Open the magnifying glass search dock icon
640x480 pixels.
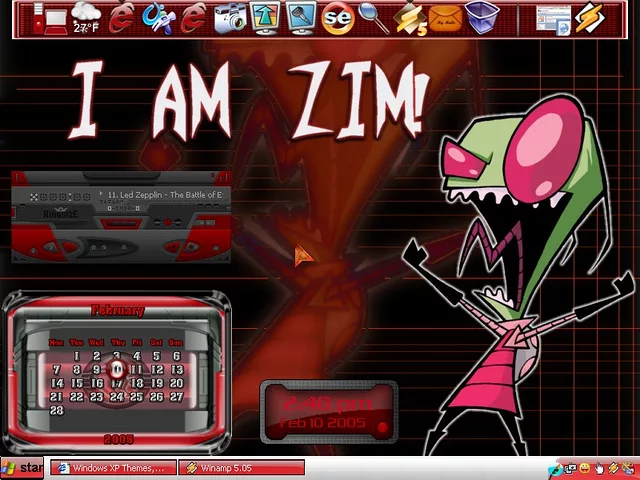click(373, 18)
